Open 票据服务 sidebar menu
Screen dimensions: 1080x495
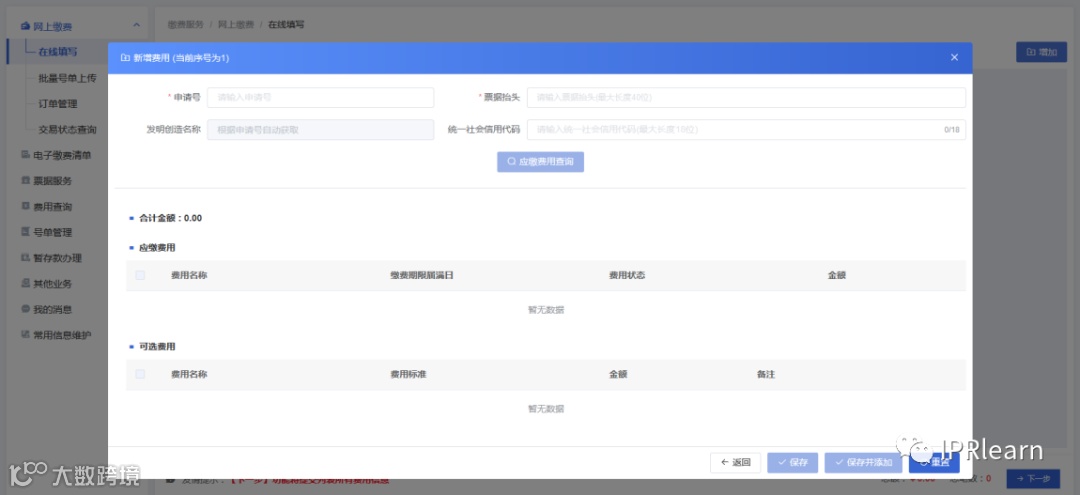[x=53, y=181]
